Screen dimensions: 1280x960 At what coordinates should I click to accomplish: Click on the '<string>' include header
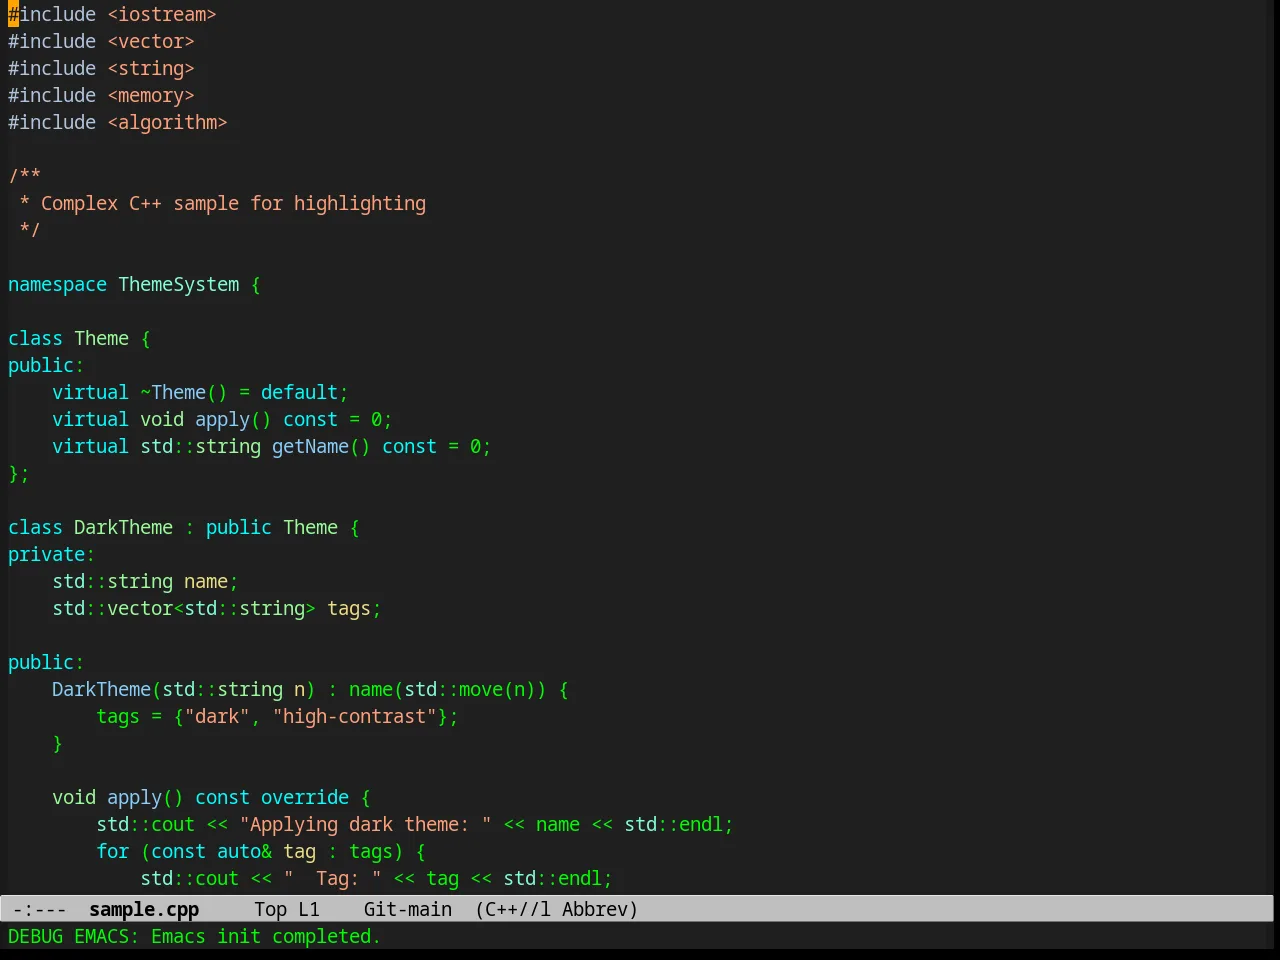click(x=151, y=68)
